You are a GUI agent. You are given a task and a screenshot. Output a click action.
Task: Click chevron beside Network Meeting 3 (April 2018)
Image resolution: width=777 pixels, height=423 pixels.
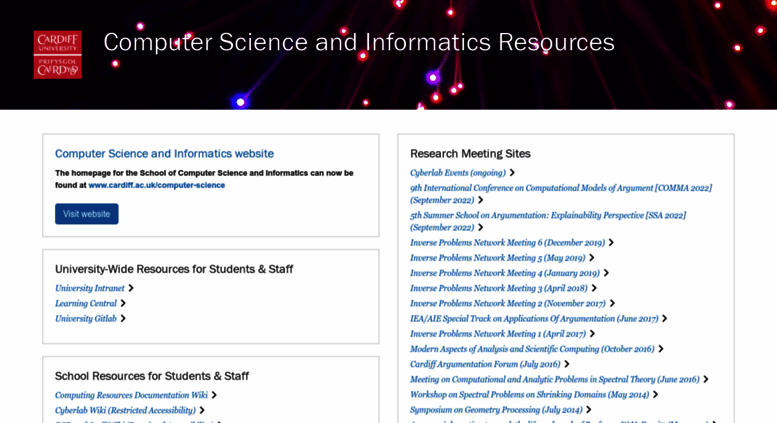[594, 288]
